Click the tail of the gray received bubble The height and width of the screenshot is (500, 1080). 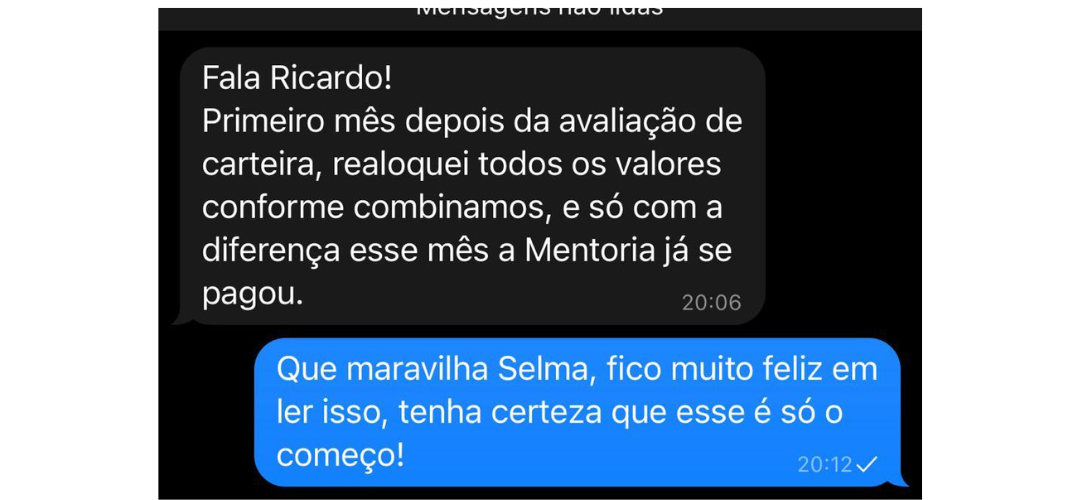[x=182, y=317]
